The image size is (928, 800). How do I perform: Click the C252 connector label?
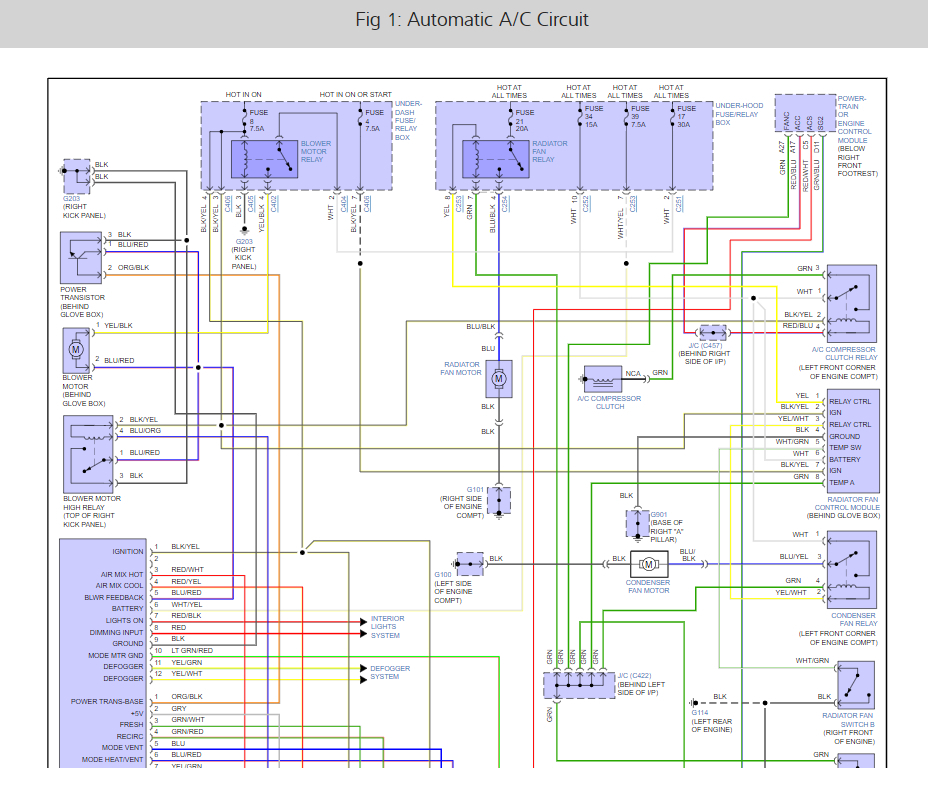tap(586, 204)
